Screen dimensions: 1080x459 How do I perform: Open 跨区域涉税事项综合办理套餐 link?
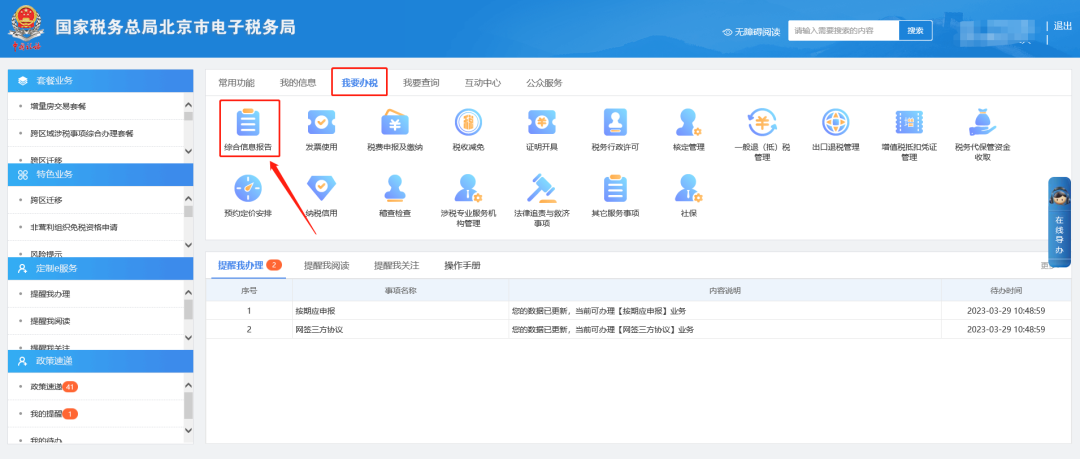click(x=82, y=133)
